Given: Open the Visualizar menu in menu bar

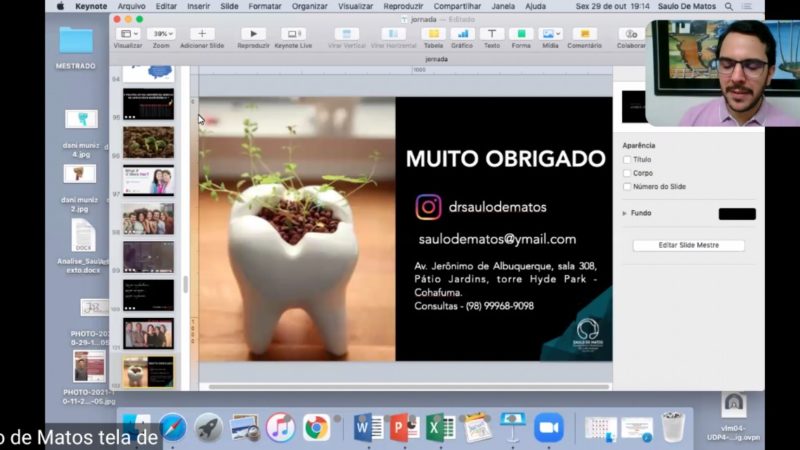Looking at the screenshot, I should [x=356, y=6].
